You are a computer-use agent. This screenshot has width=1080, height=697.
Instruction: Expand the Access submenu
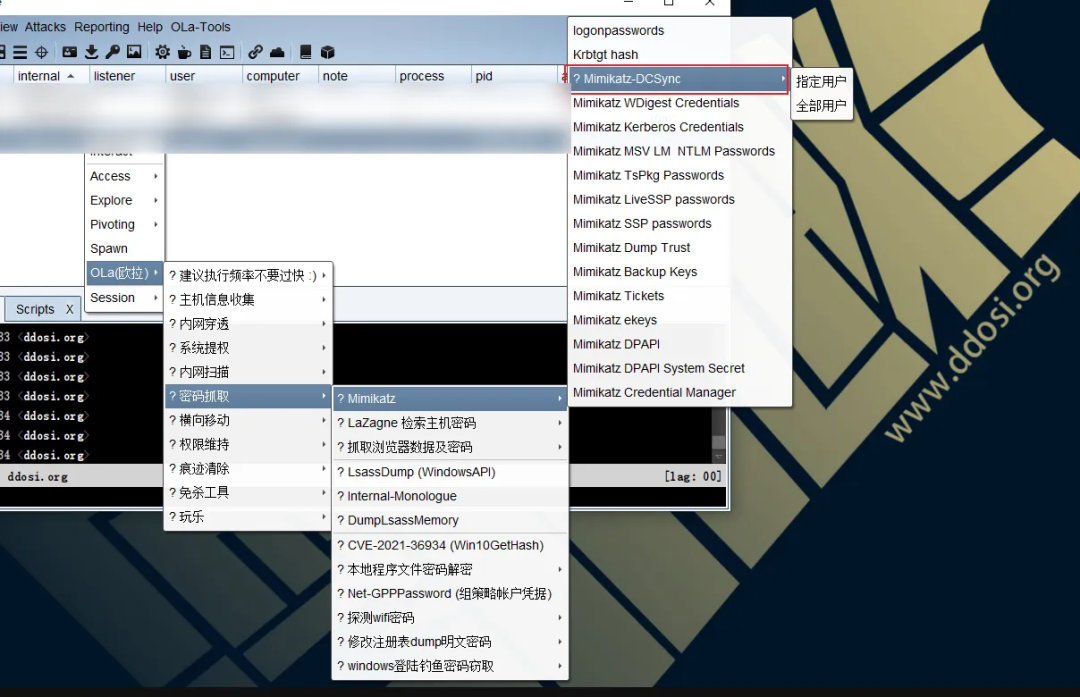(x=124, y=176)
